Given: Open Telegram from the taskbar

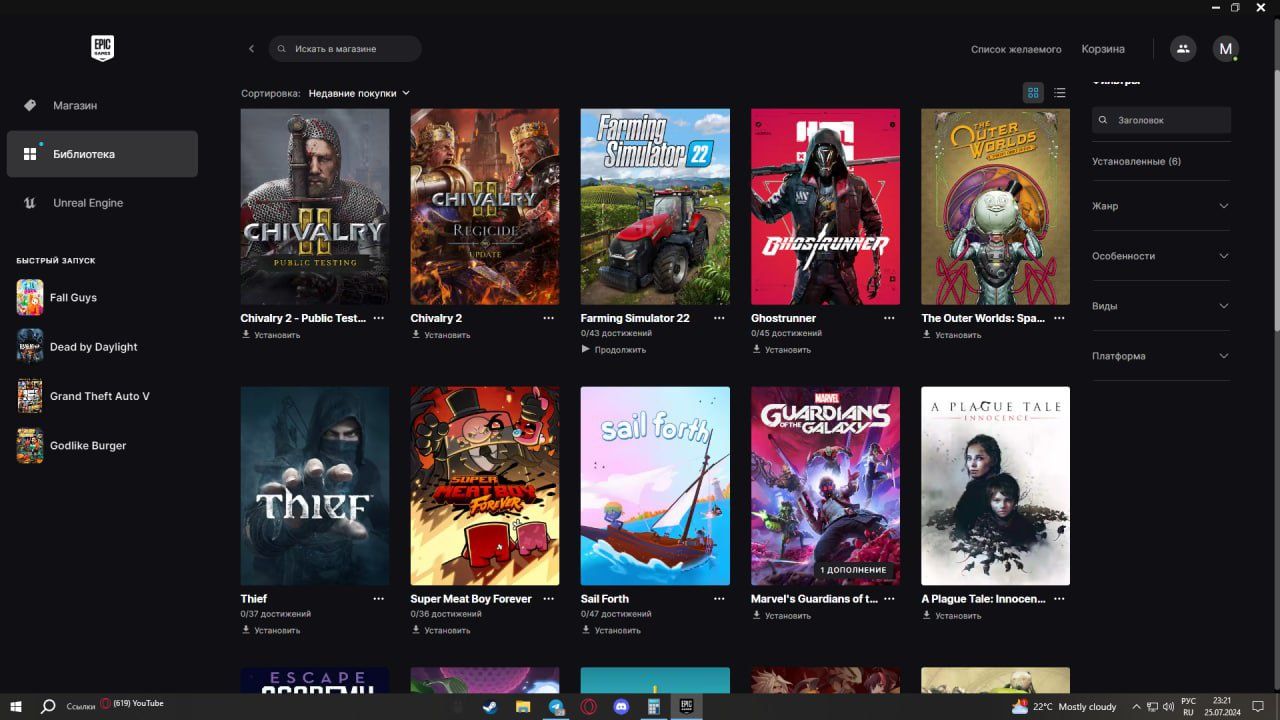Looking at the screenshot, I should coord(556,706).
